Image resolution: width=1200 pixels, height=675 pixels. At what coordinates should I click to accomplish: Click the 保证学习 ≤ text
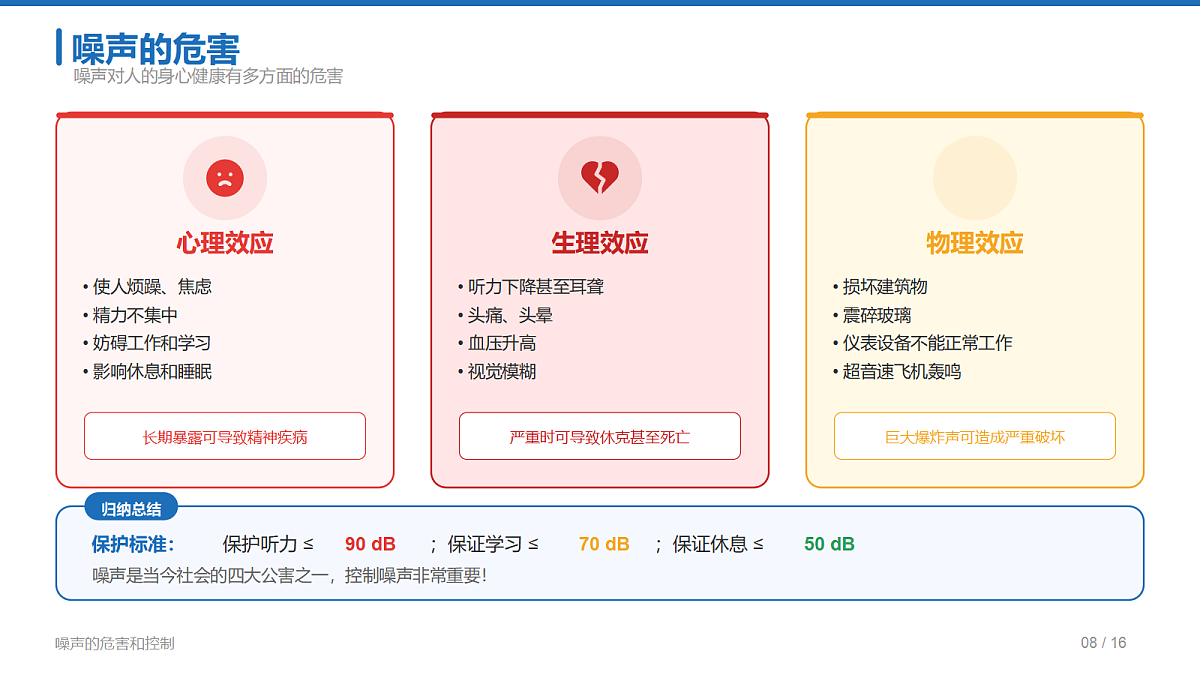coord(493,544)
